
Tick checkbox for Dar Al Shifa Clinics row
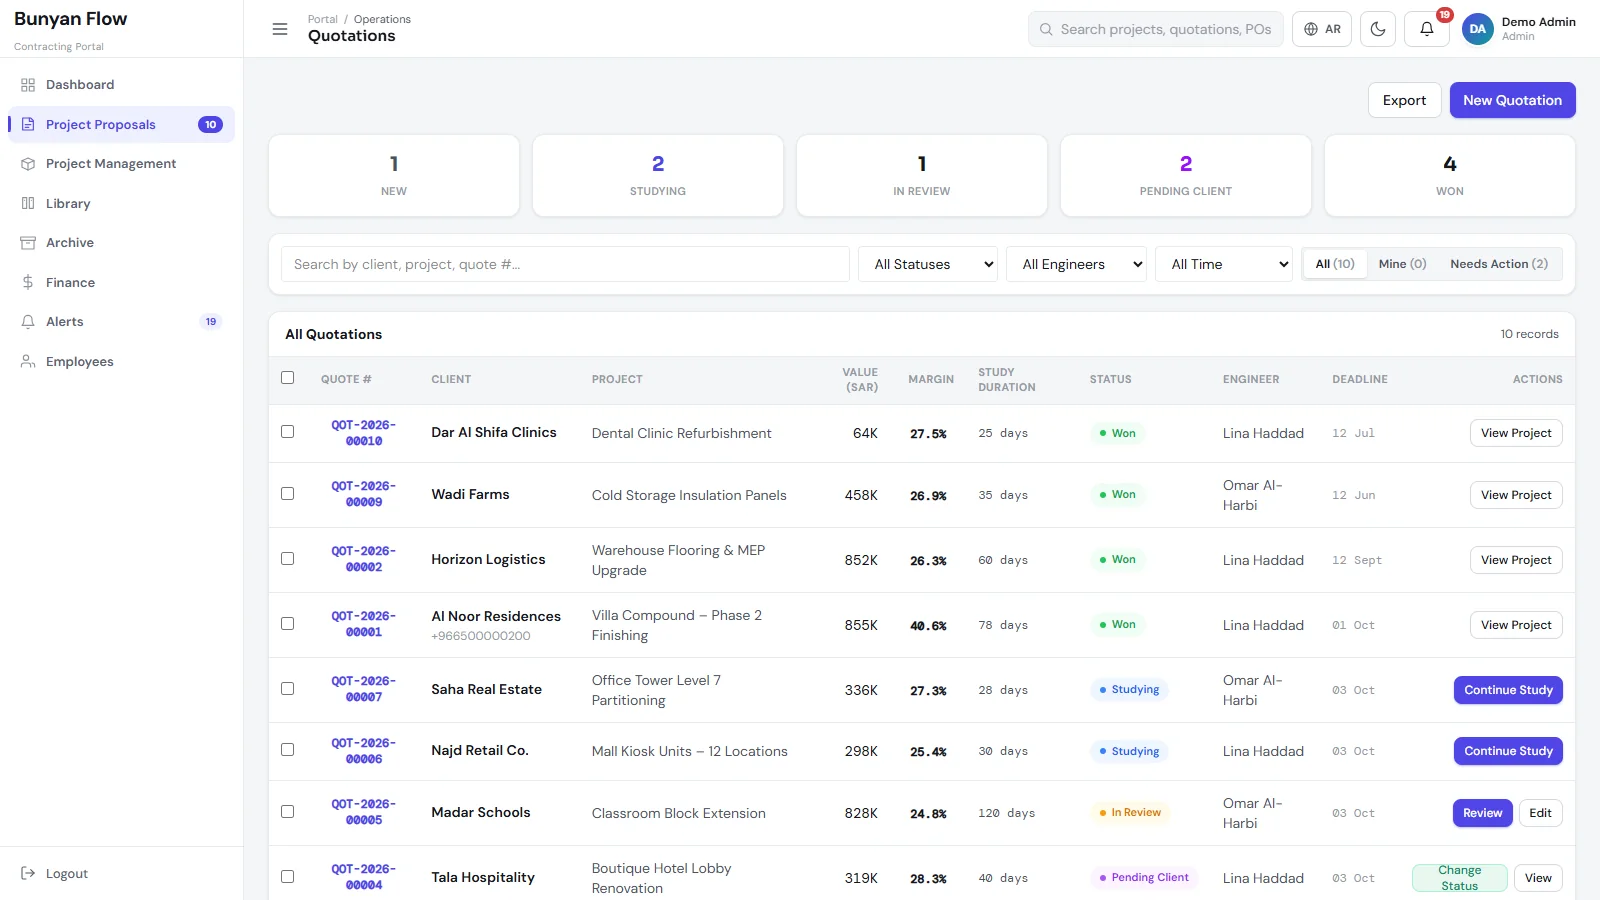coord(288,432)
